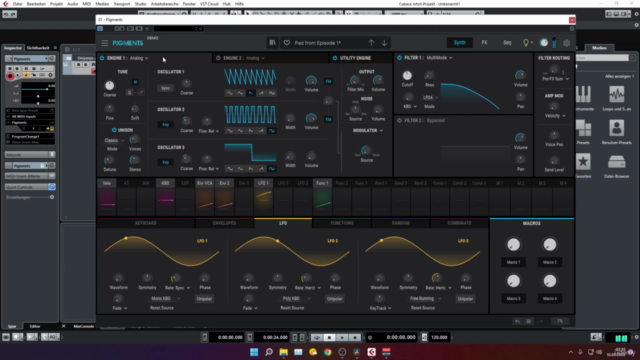Image resolution: width=640 pixels, height=360 pixels.
Task: Click LFO 3 Unipolar button
Action: coord(465,299)
